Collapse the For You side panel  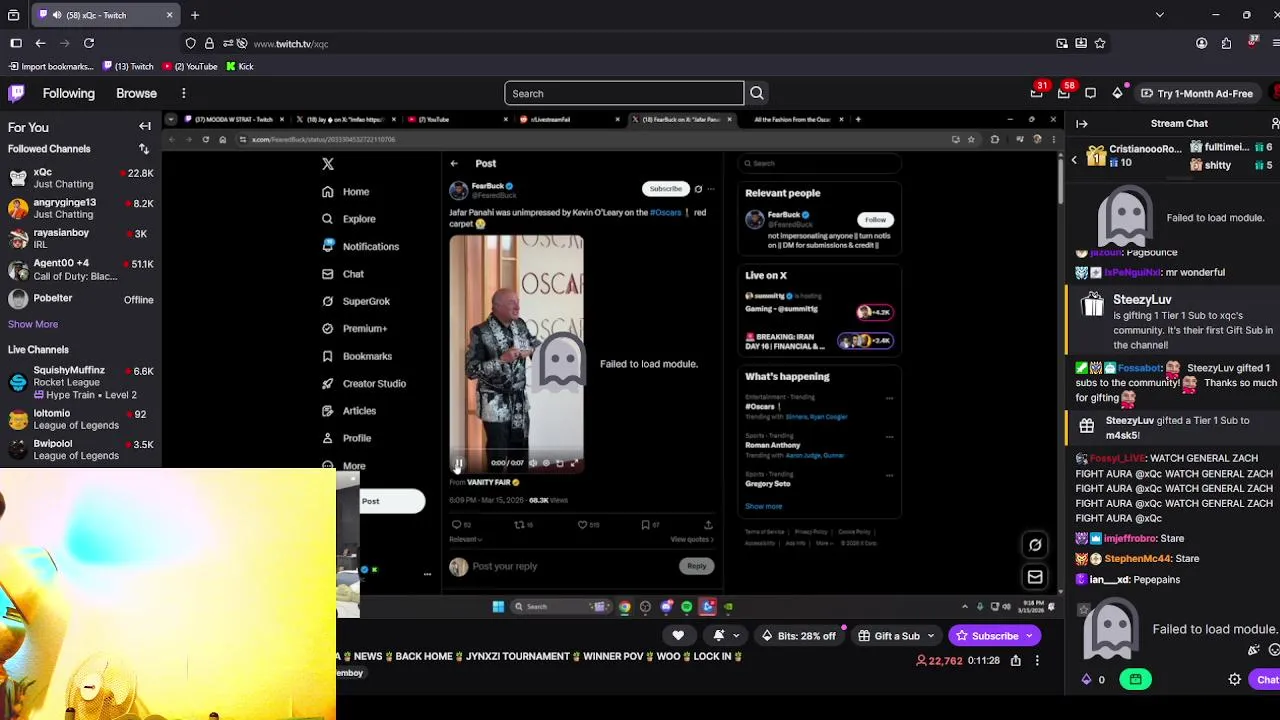coord(145,127)
